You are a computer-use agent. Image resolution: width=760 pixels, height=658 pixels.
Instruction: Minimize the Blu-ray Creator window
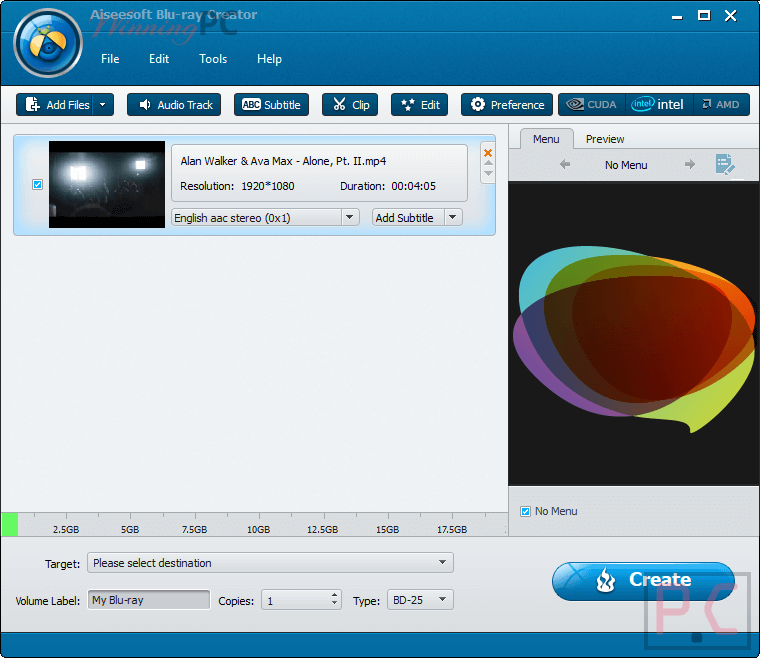point(677,16)
